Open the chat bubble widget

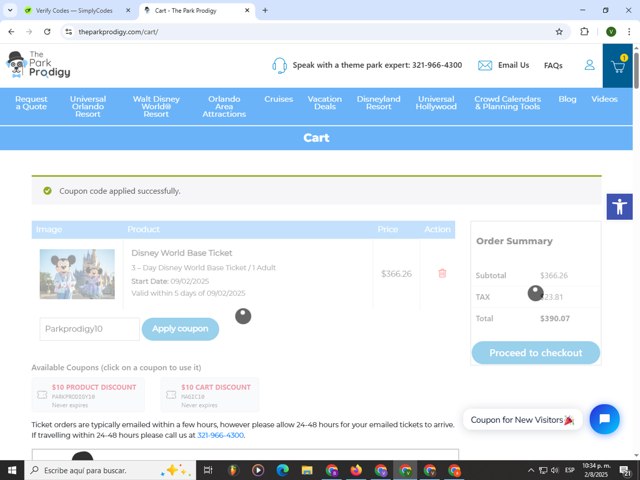pyautogui.click(x=604, y=419)
